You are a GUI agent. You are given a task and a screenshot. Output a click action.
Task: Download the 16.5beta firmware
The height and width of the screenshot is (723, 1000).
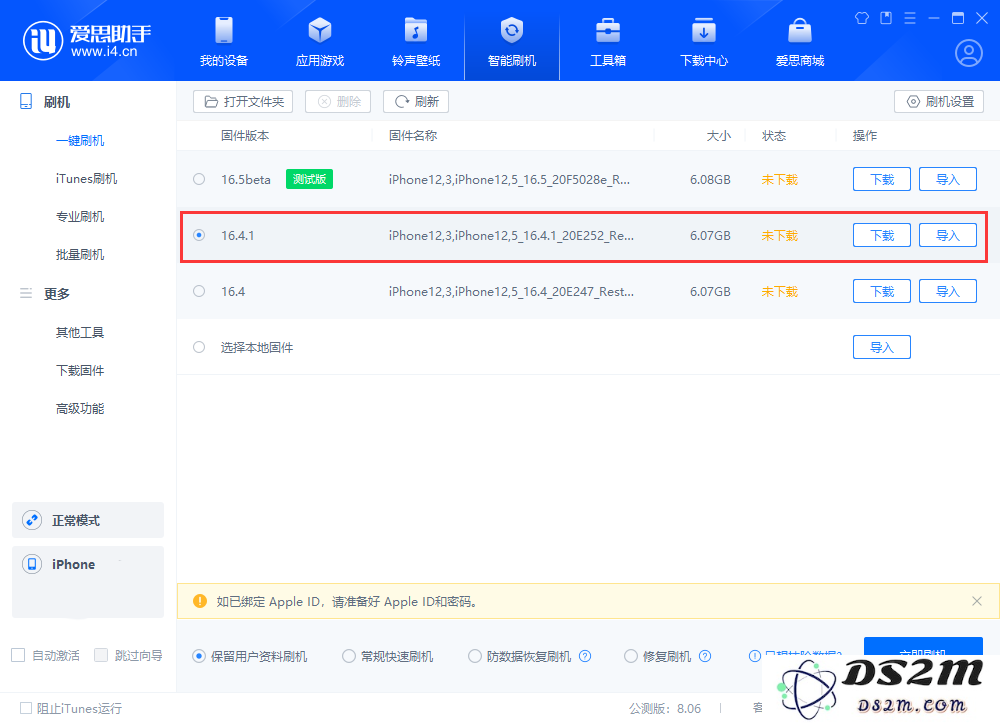[881, 179]
